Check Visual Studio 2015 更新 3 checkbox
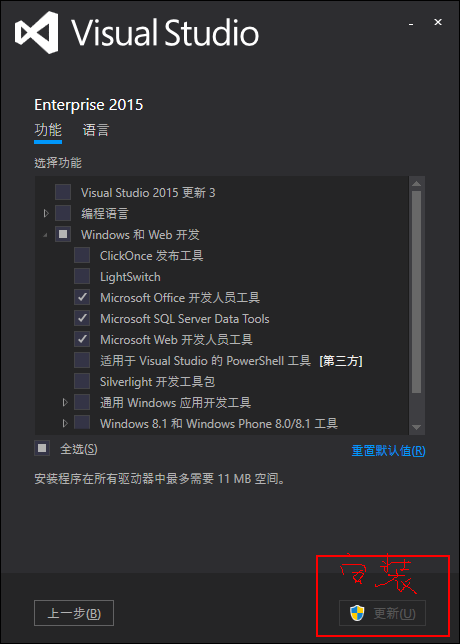This screenshot has width=460, height=644. pyautogui.click(x=63, y=192)
